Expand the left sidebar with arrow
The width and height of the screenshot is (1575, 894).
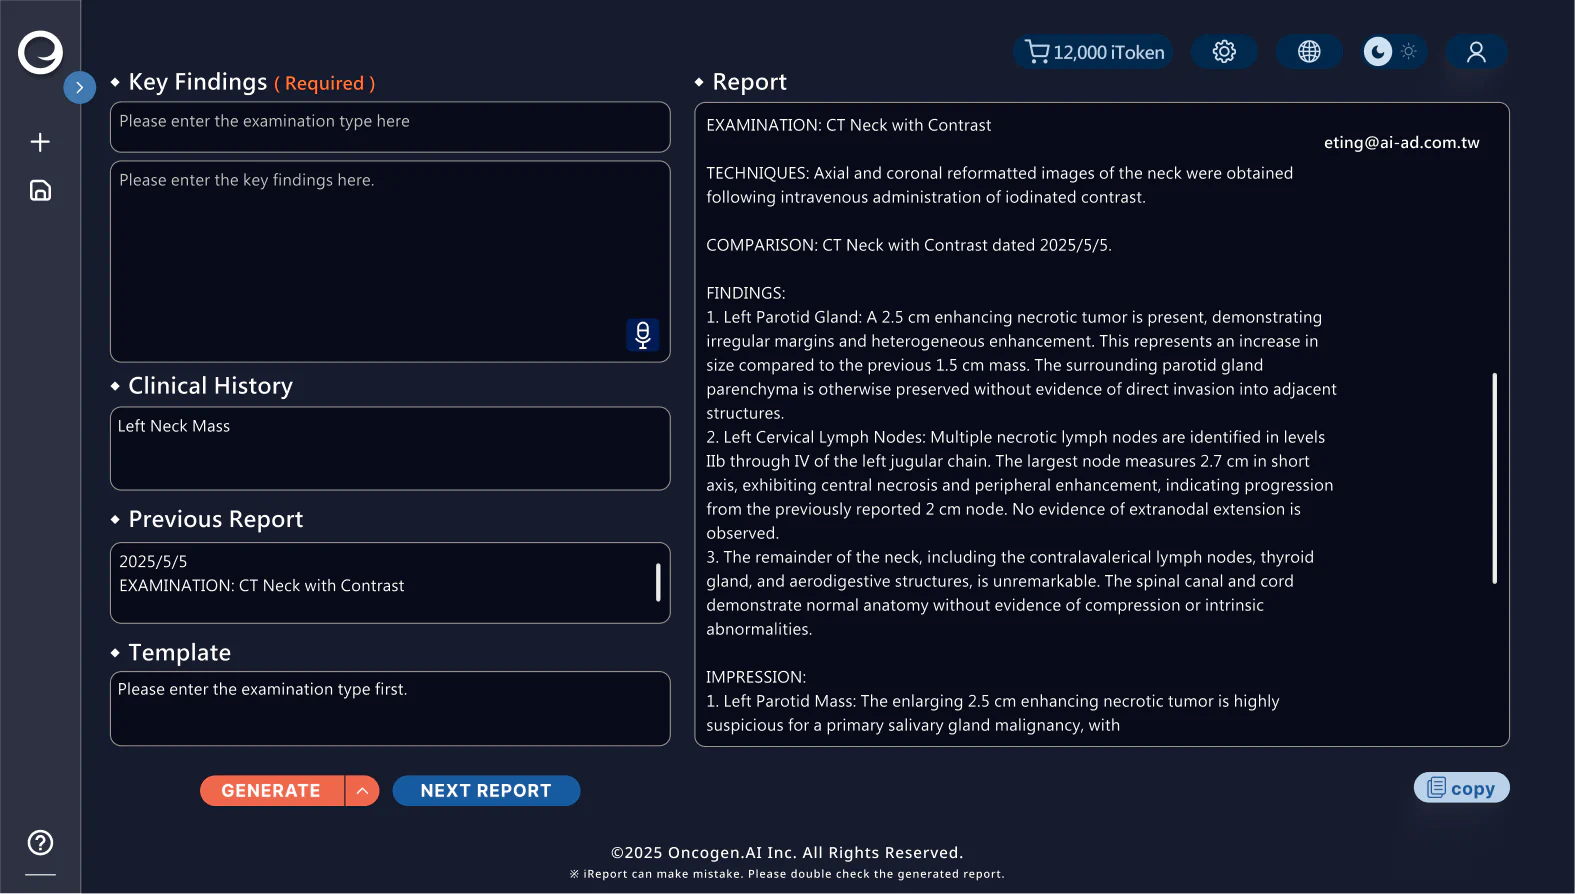click(x=79, y=88)
